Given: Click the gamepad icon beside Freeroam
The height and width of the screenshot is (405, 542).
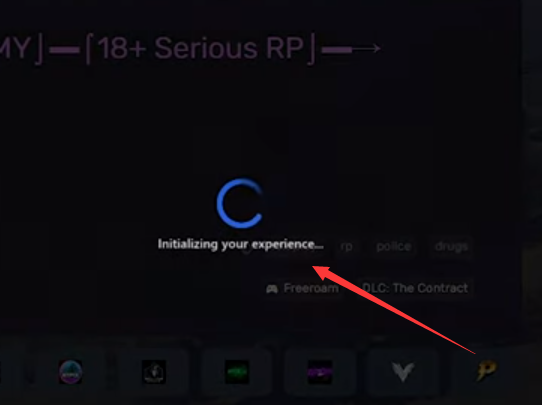Looking at the screenshot, I should point(272,289).
